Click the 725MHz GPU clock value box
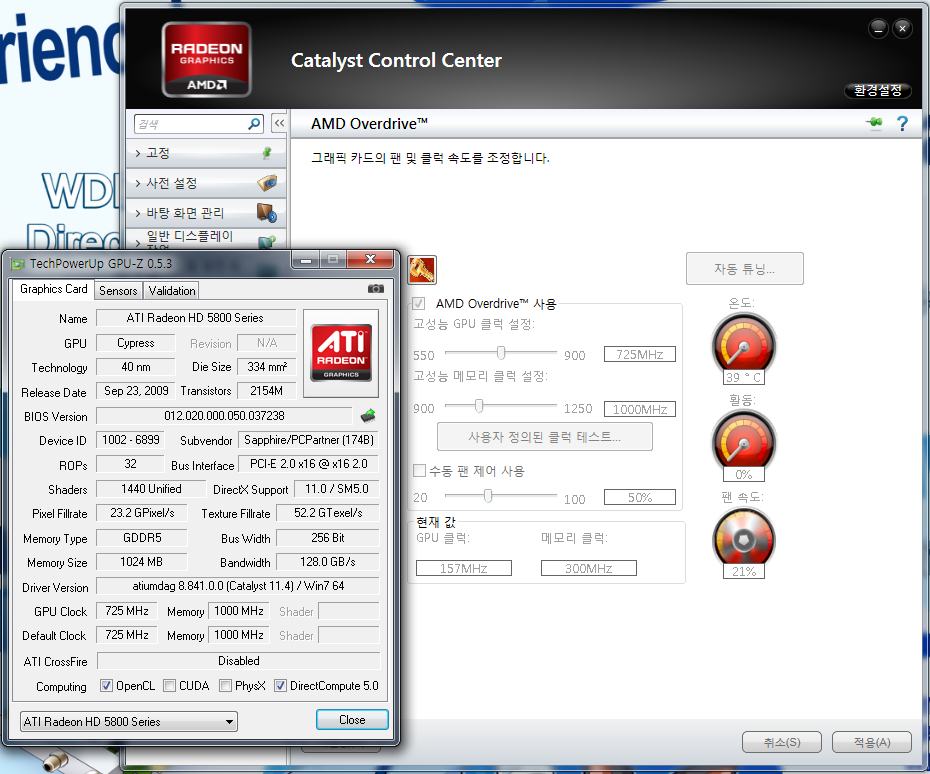 click(639, 354)
